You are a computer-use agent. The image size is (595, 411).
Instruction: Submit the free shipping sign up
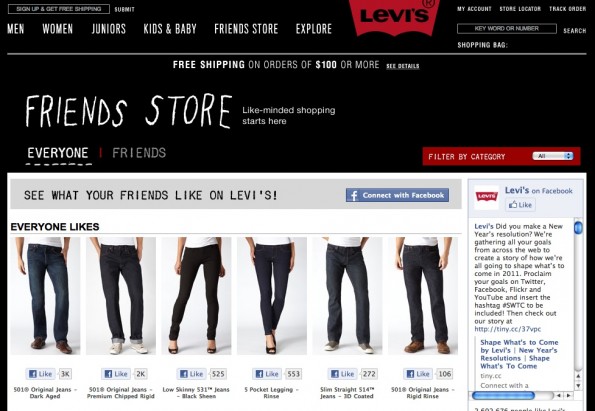[124, 9]
